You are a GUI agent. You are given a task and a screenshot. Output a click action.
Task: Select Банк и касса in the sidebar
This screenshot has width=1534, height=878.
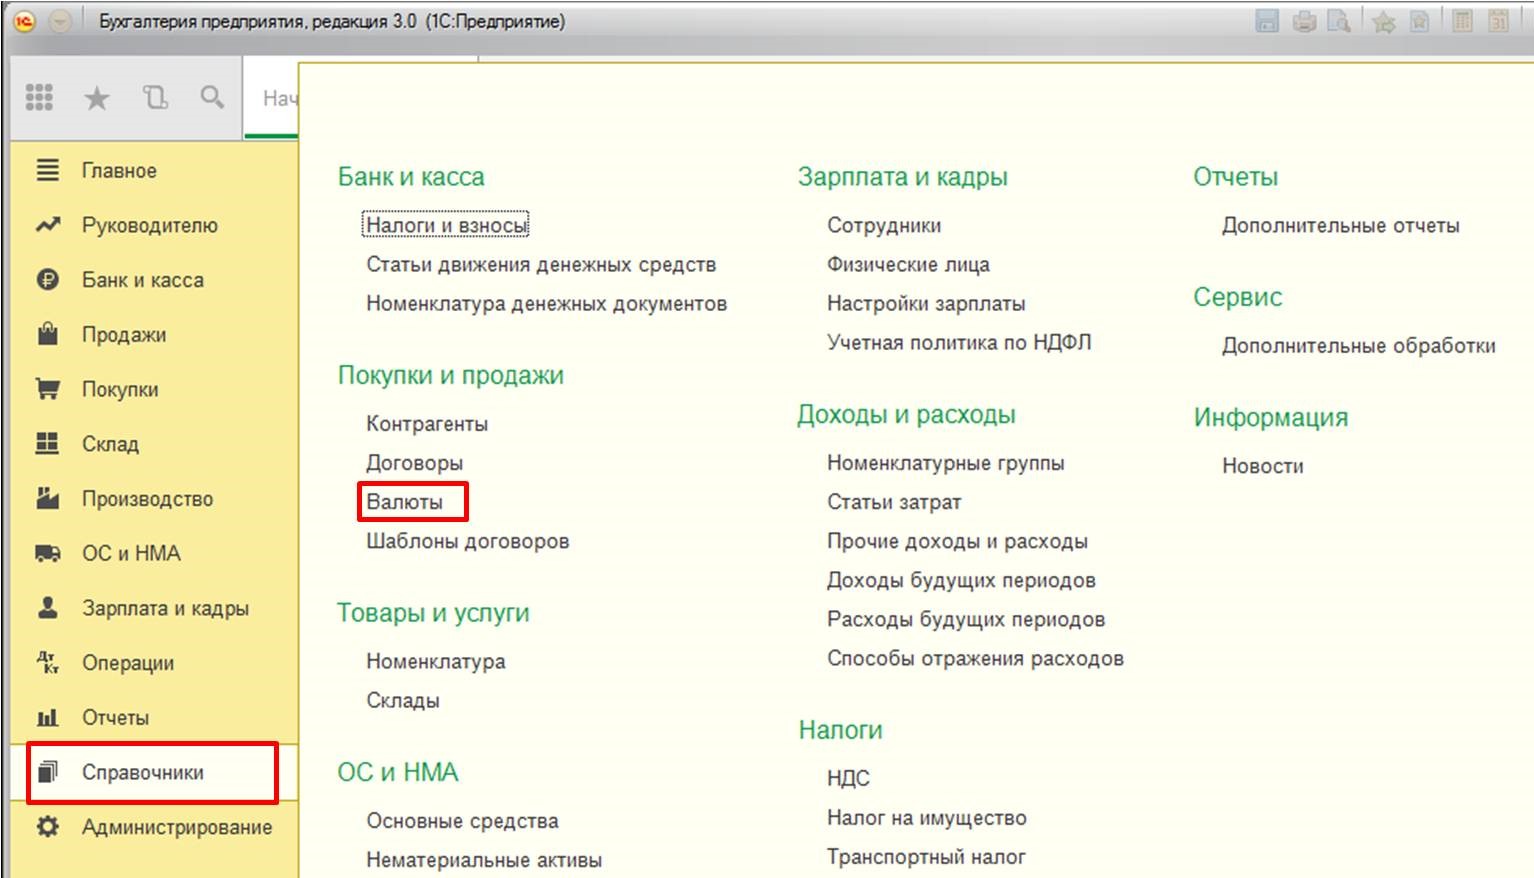tap(142, 280)
